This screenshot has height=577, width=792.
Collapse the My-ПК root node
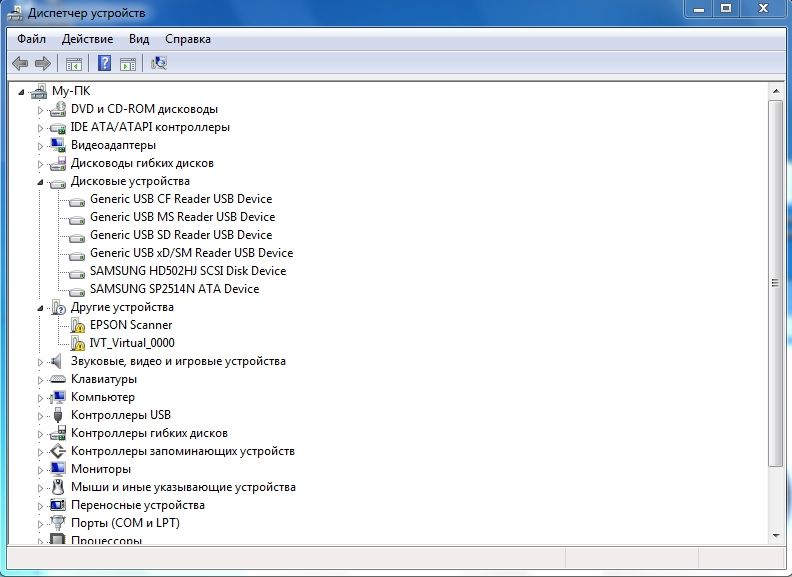point(21,92)
